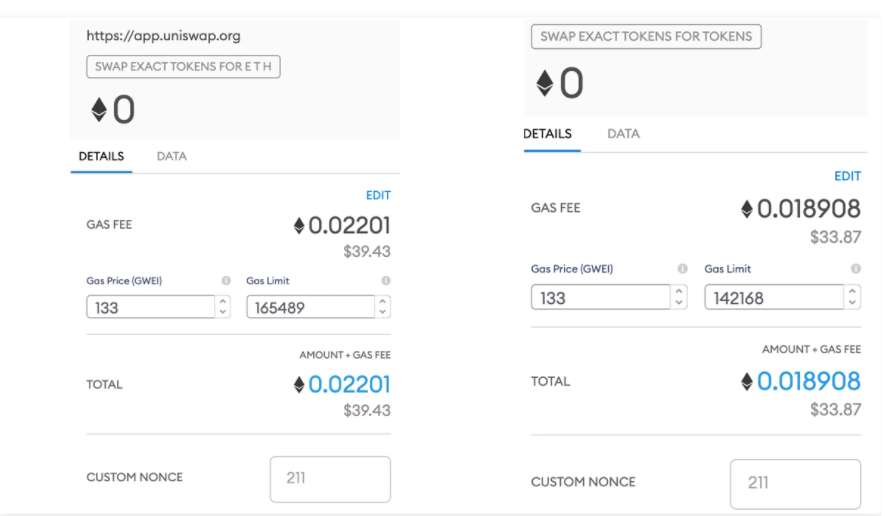Click CUSTOM NONCE label in right panel
Viewport: 885px width, 516px height.
(x=583, y=482)
